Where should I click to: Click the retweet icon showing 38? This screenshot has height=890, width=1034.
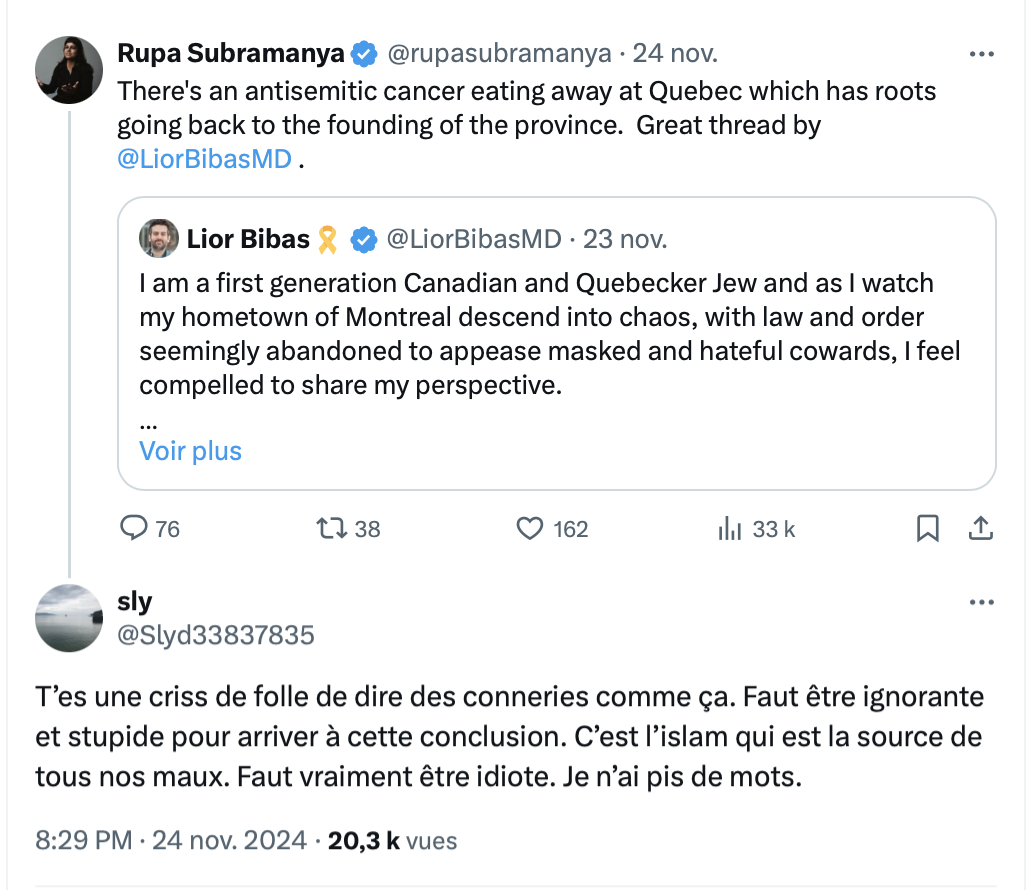(330, 529)
